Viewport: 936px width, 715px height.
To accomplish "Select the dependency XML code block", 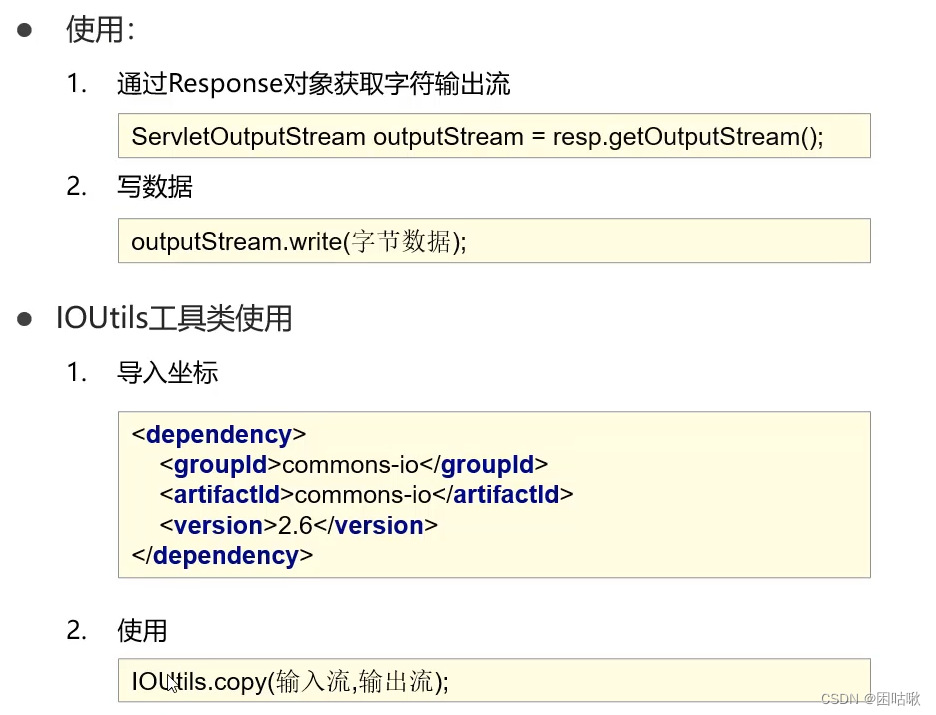I will (494, 494).
